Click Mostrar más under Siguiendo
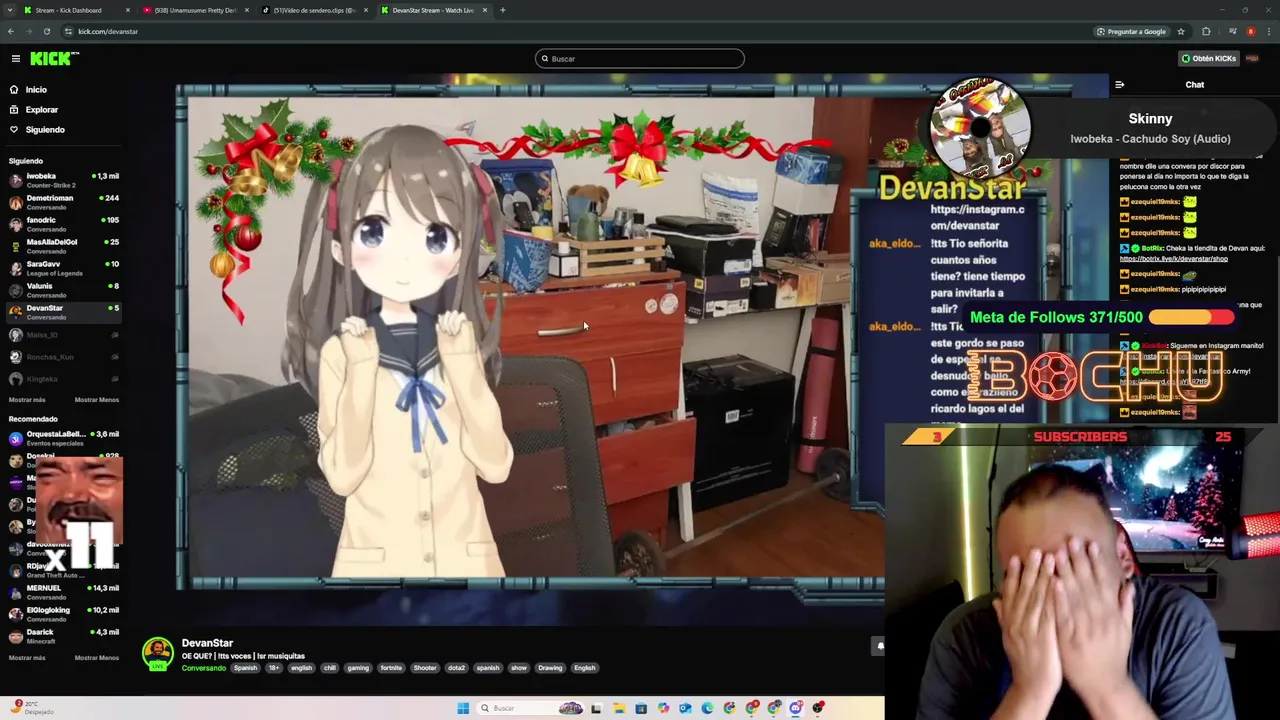 [27, 400]
